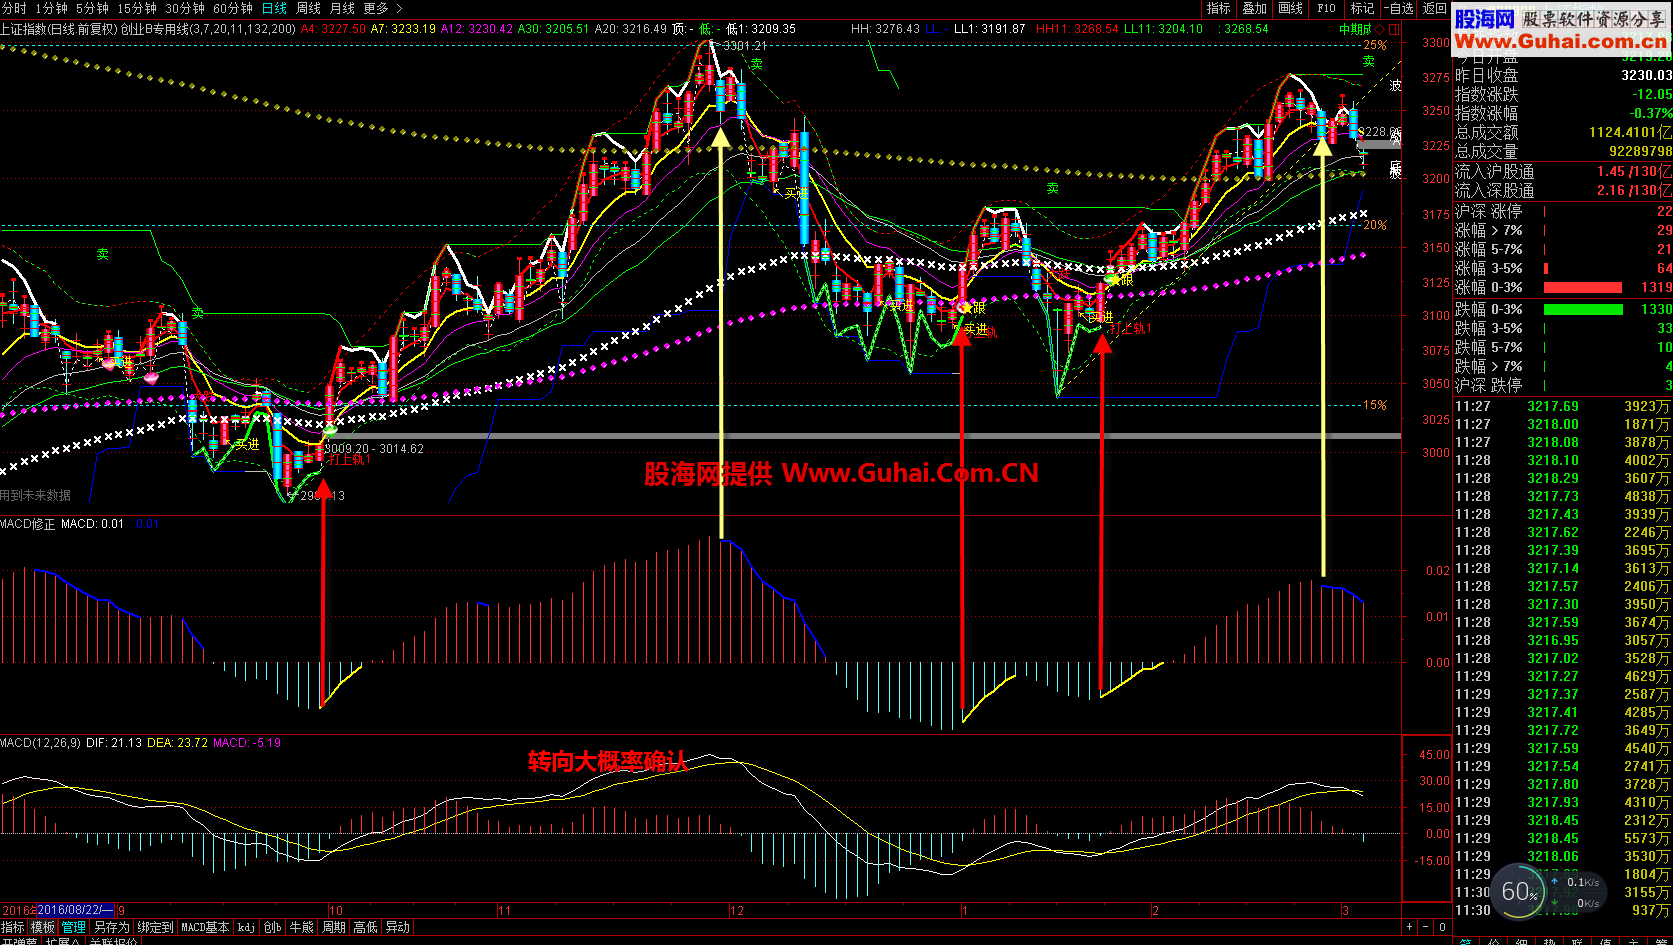Select the 创b template

[273, 928]
